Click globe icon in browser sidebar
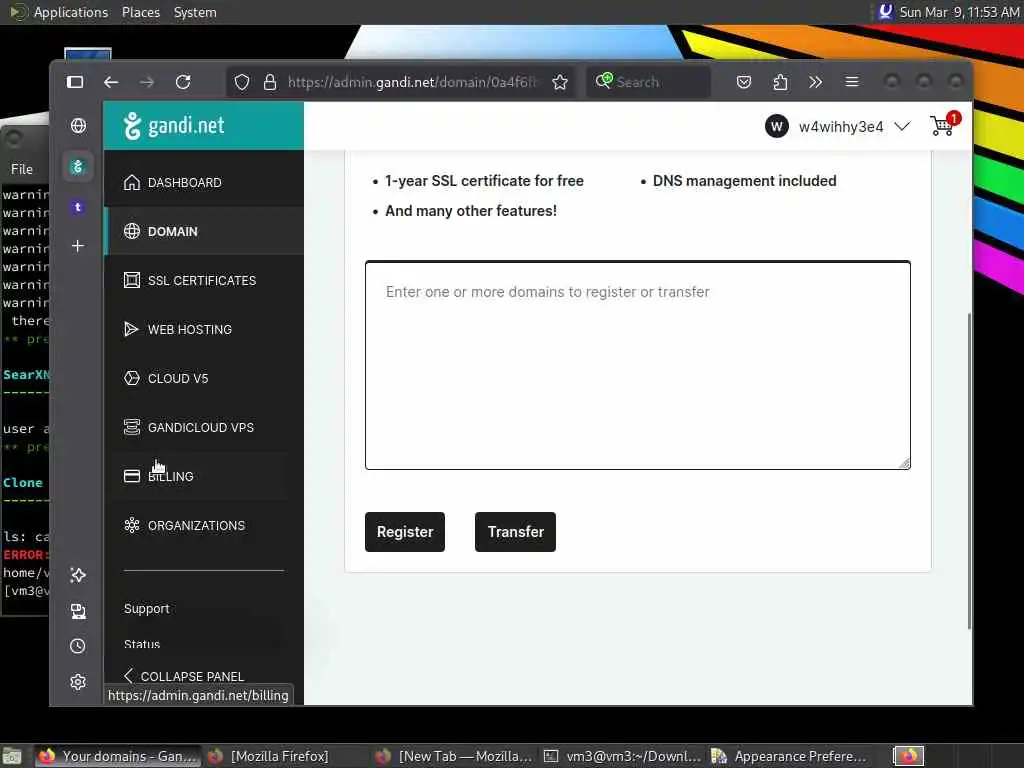This screenshot has width=1024, height=768. tap(78, 125)
